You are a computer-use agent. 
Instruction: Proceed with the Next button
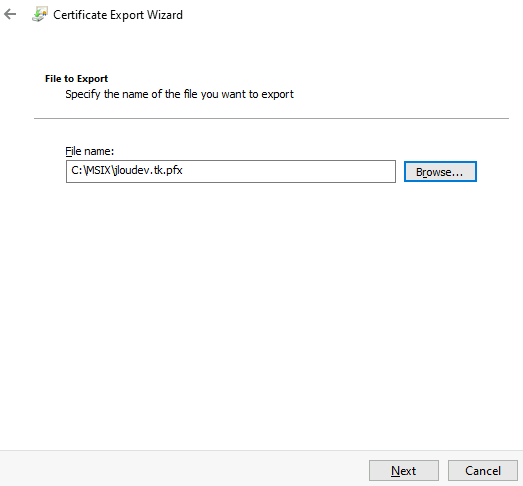pyautogui.click(x=404, y=471)
